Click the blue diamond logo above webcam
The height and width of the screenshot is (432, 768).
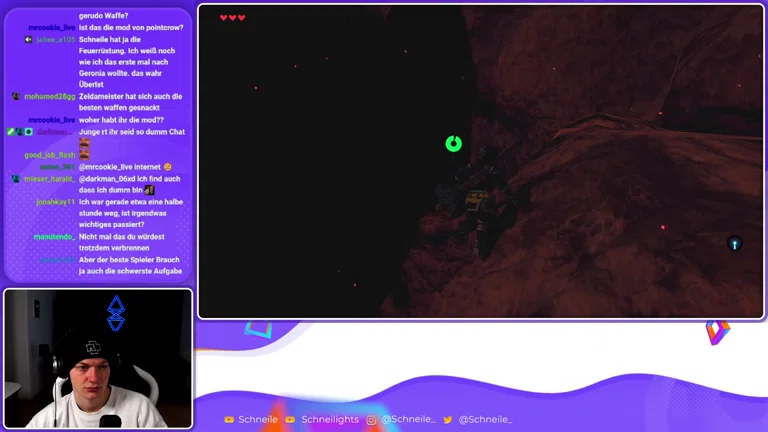point(116,313)
